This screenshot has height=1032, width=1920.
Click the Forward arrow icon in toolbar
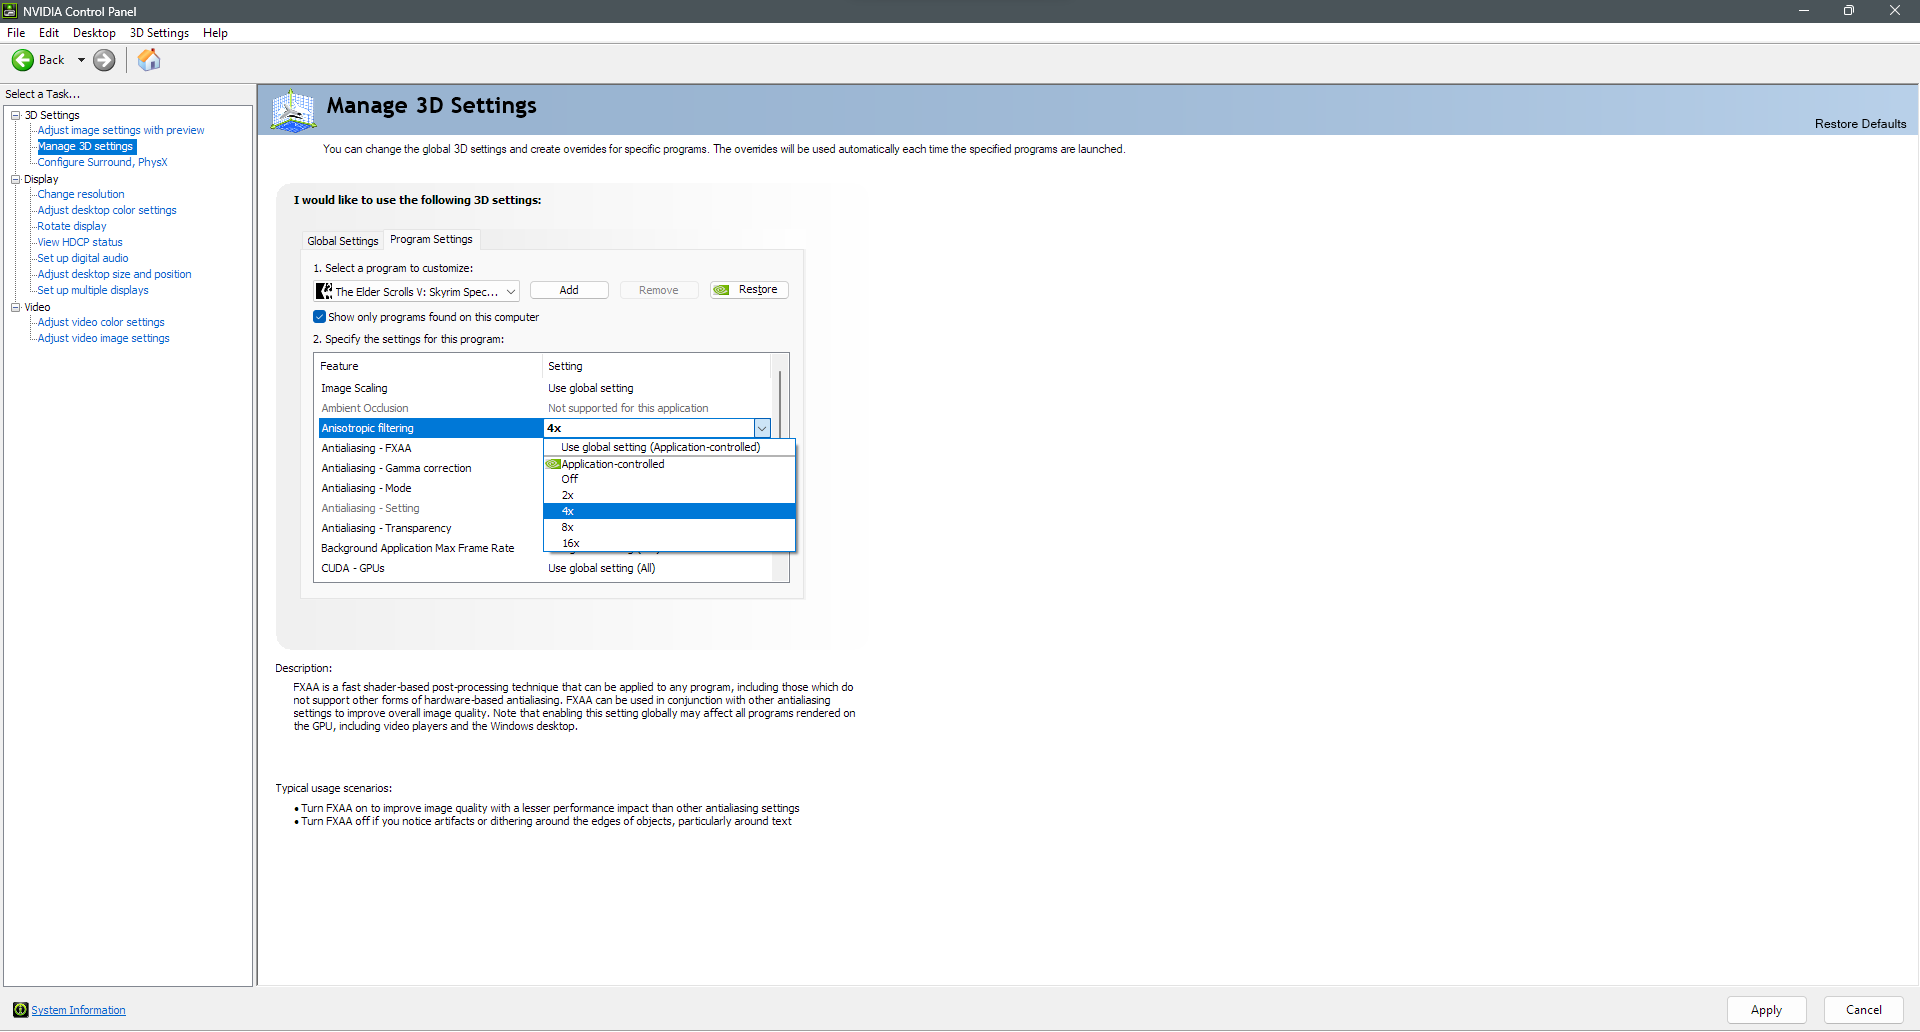[104, 60]
